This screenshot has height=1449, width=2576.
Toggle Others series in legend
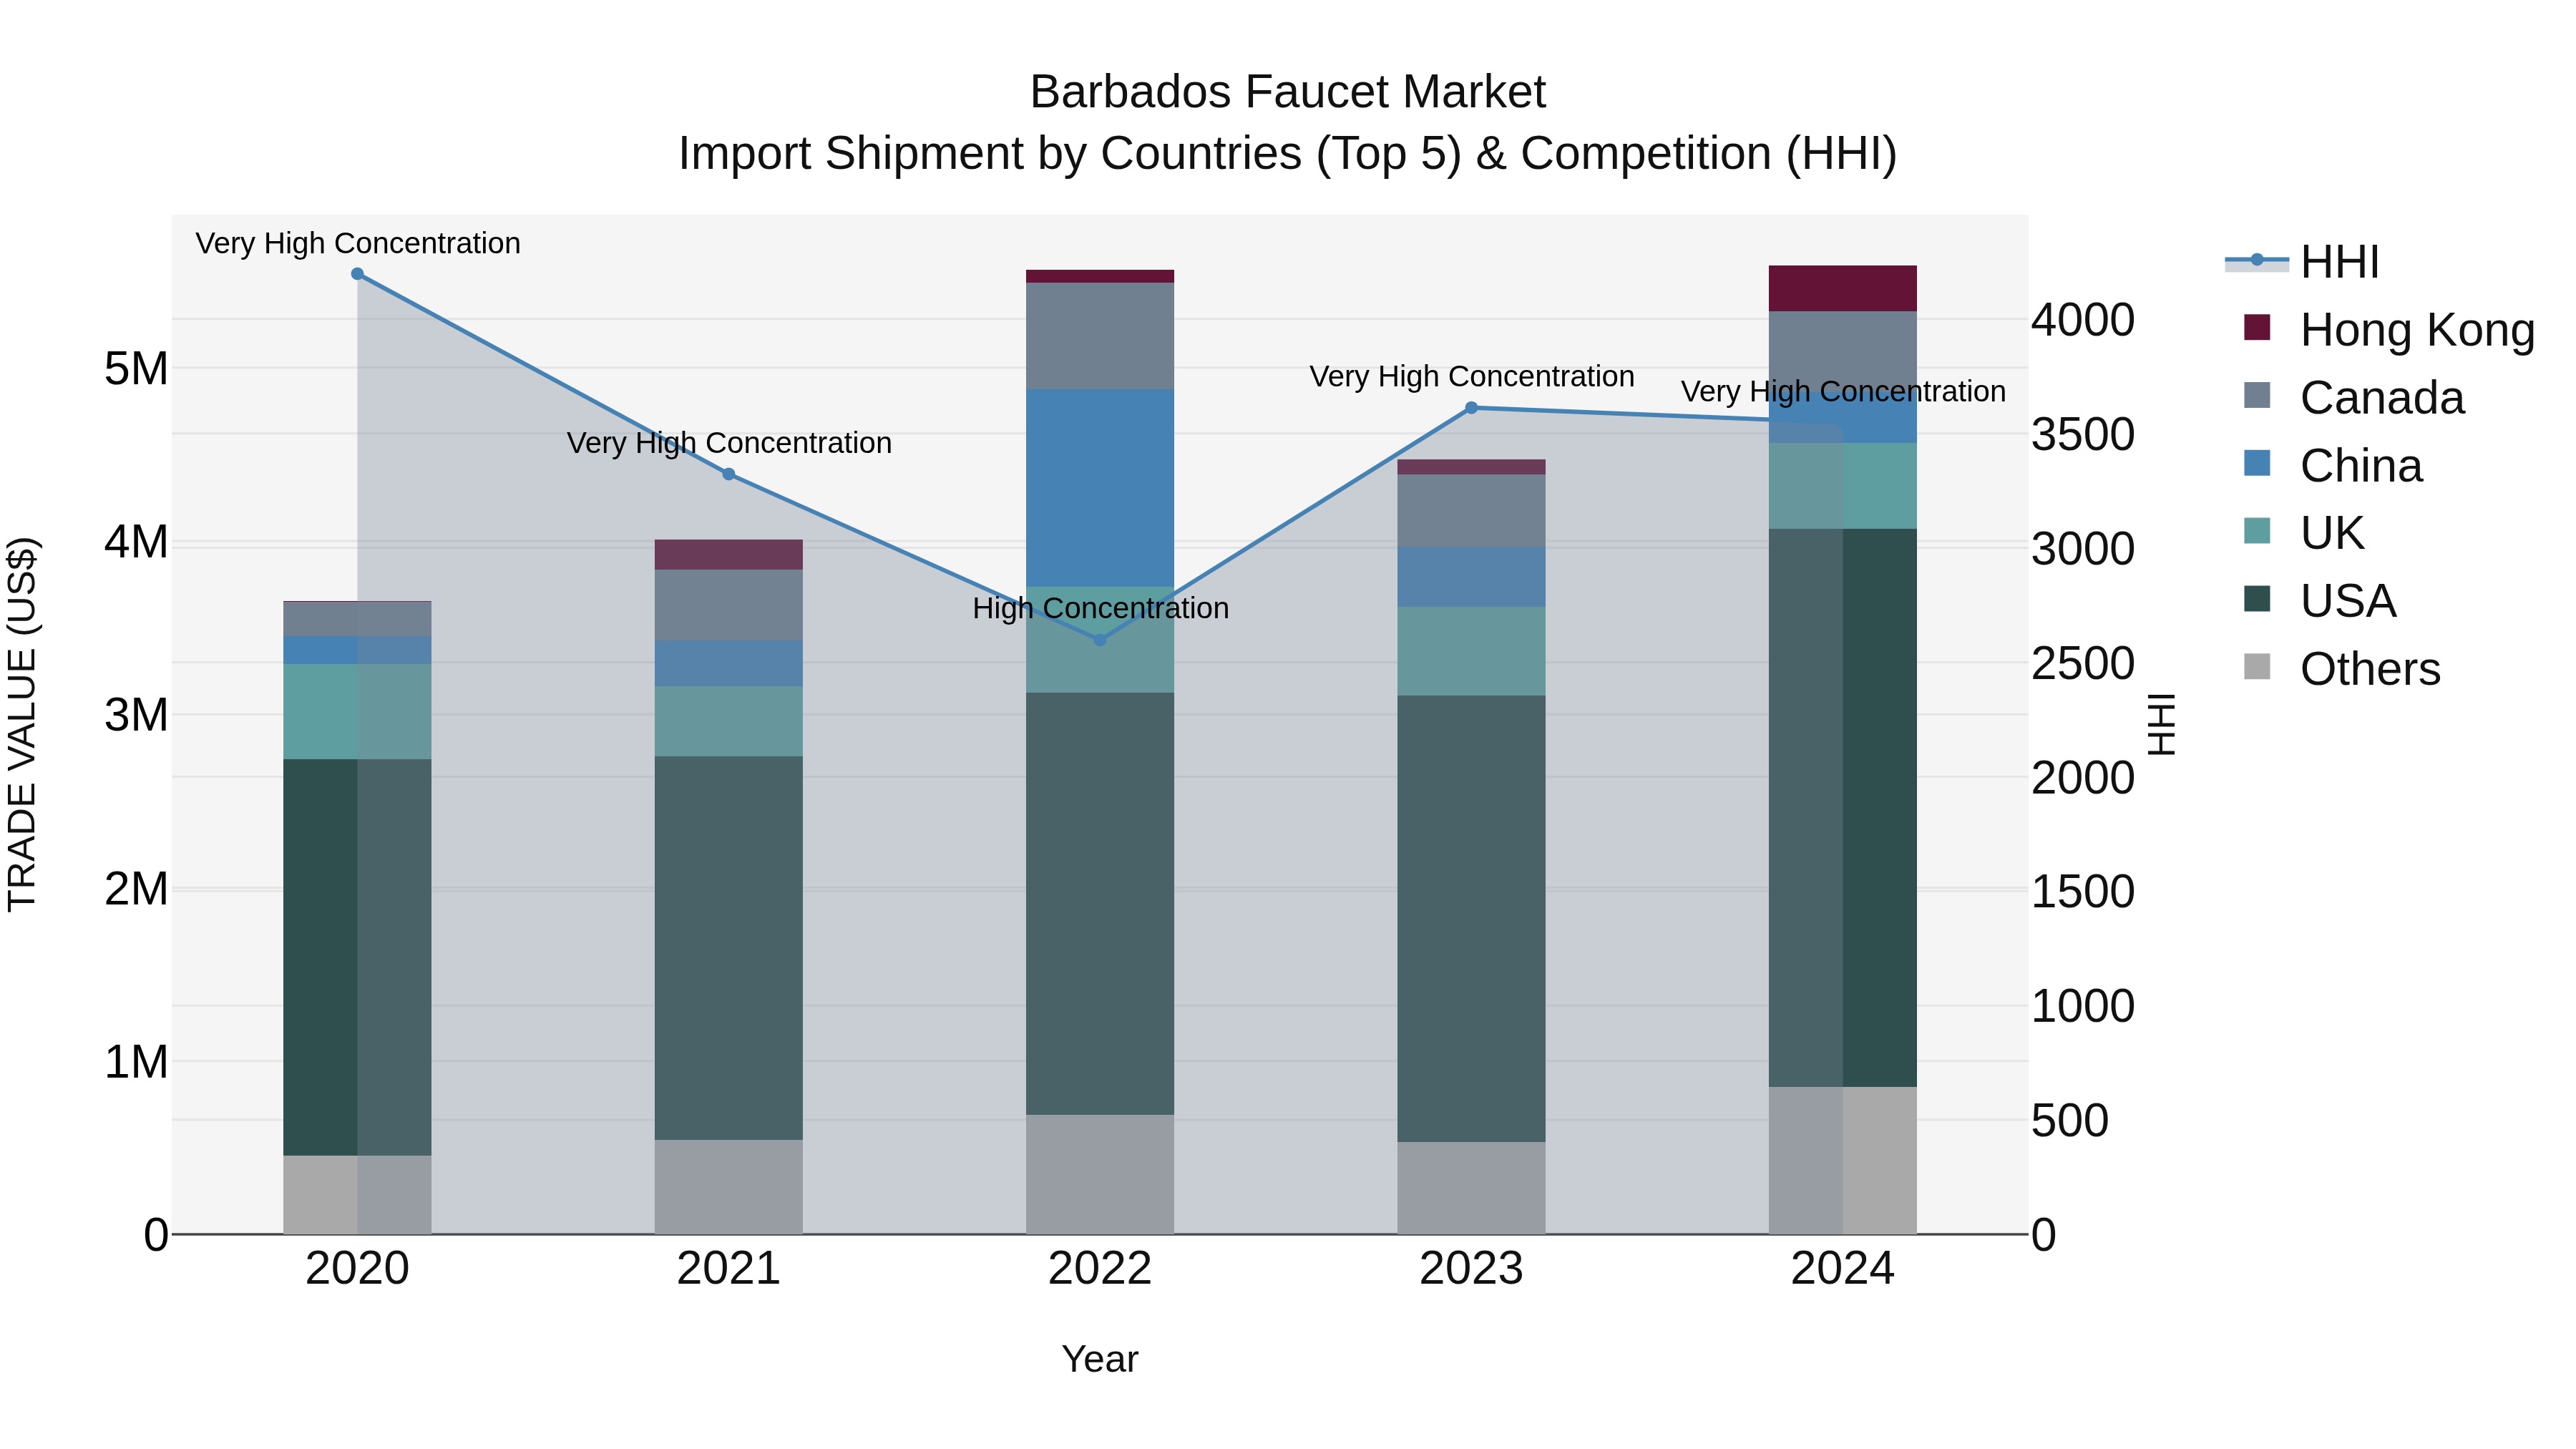point(2341,669)
